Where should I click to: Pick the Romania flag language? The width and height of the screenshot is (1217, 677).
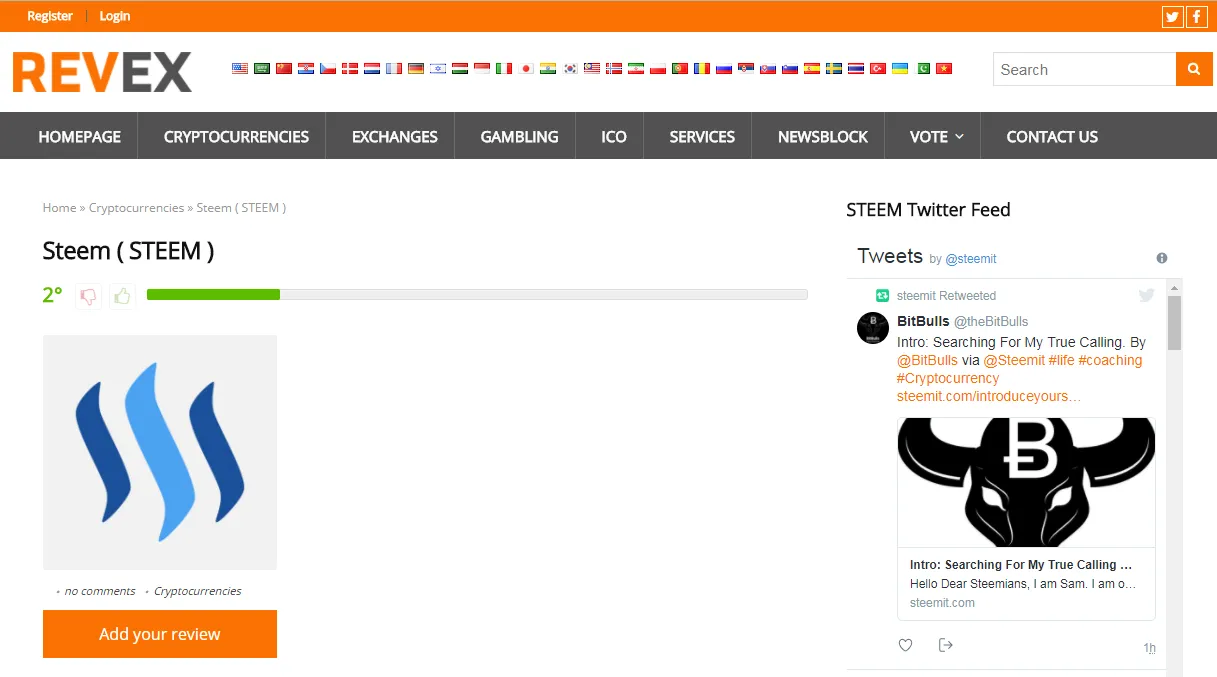[702, 69]
